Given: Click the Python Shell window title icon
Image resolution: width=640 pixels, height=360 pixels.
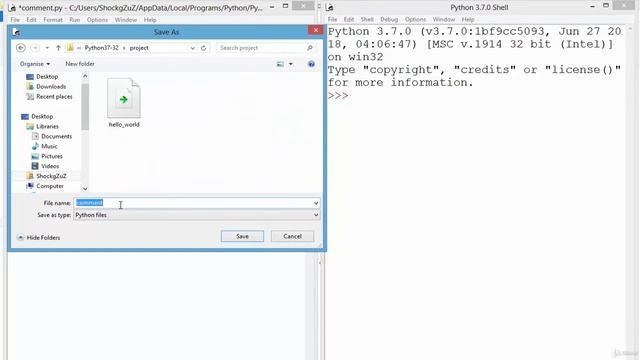Looking at the screenshot, I should coord(330,7).
